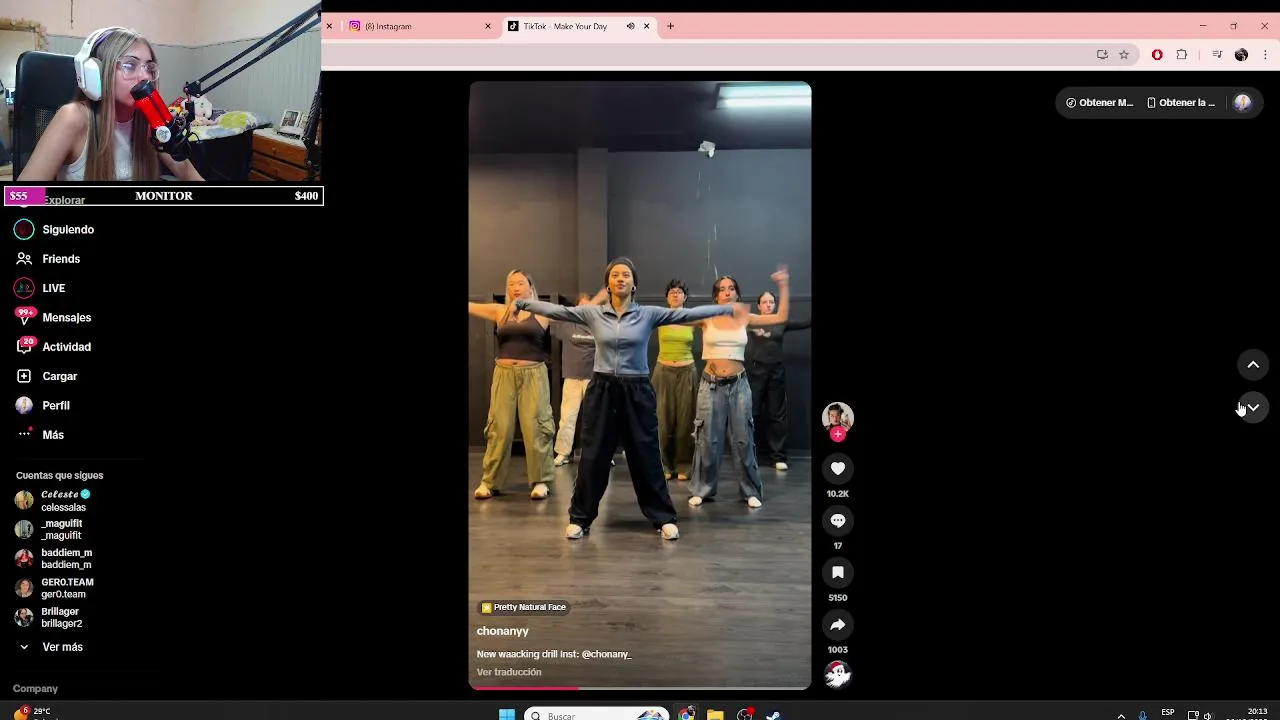The height and width of the screenshot is (720, 1280).
Task: Open the Actividad notifications
Action: 54,347
